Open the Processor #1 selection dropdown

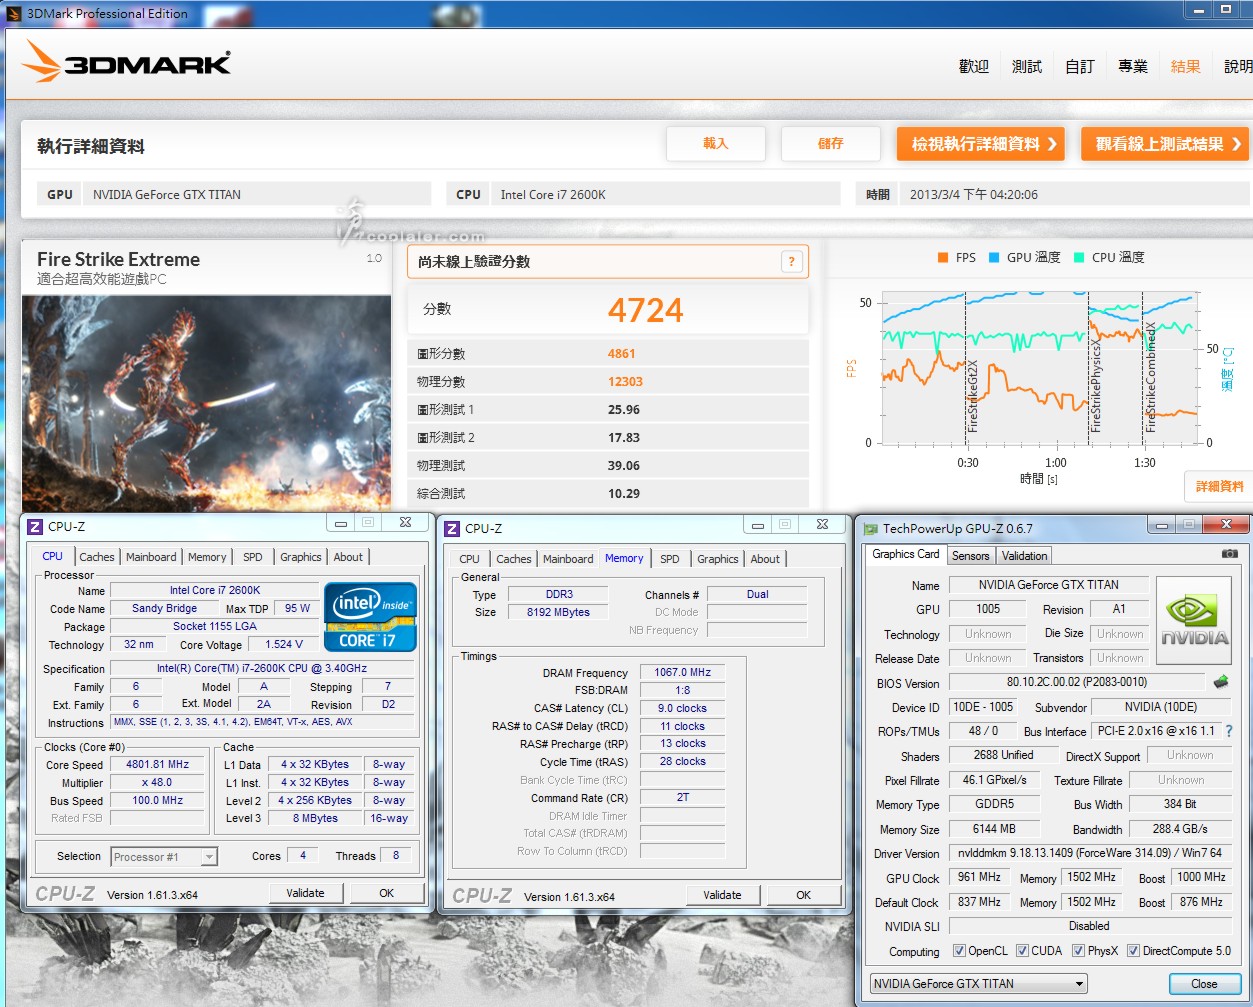[x=164, y=857]
